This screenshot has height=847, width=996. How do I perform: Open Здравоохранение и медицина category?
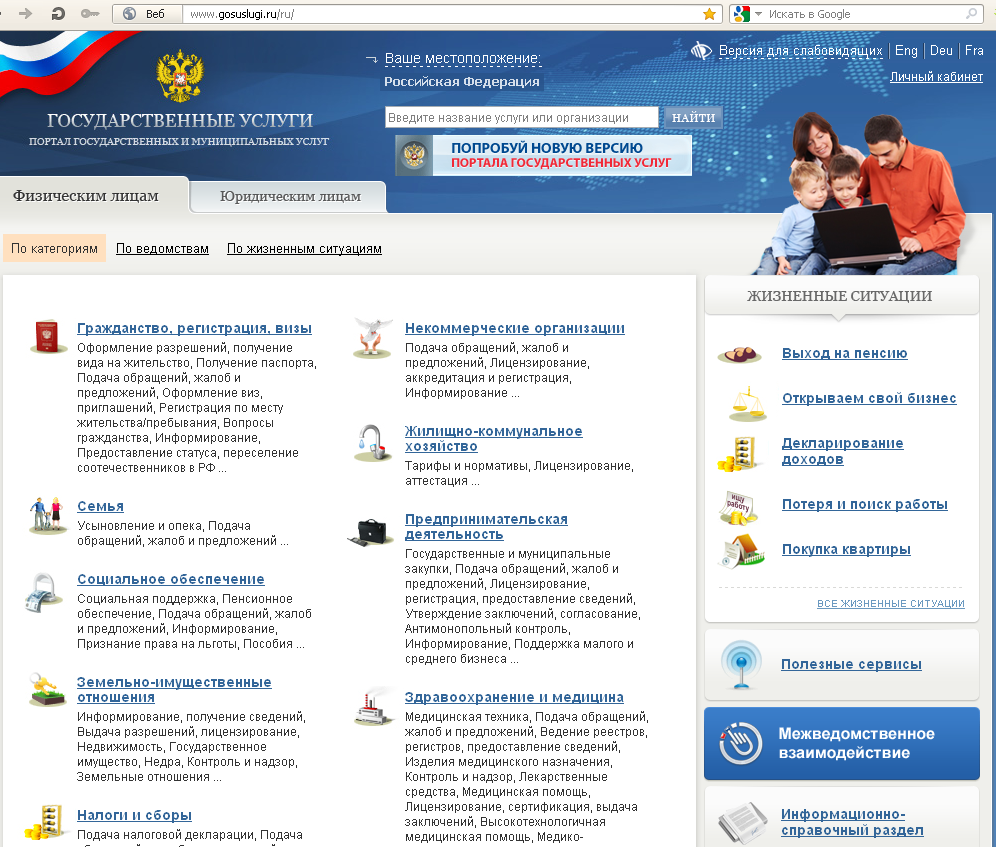click(x=514, y=698)
